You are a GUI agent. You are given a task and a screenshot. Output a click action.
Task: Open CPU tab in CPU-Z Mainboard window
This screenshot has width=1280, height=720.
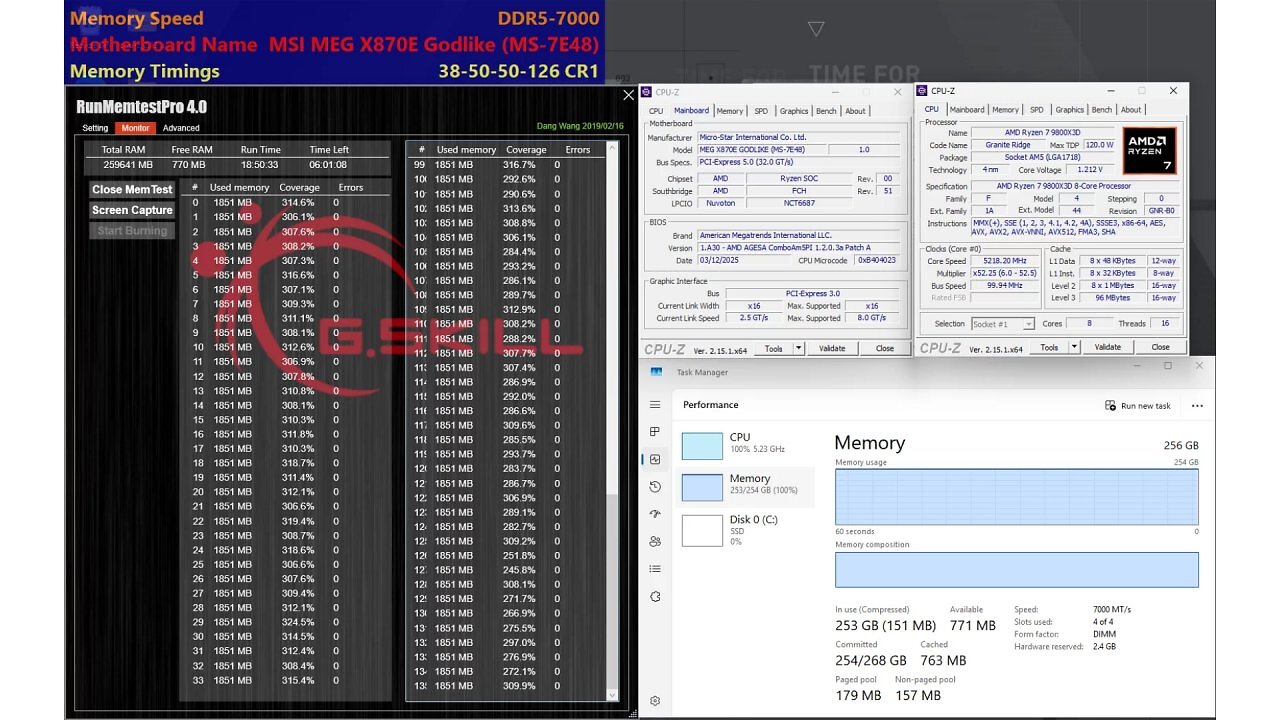pos(656,111)
